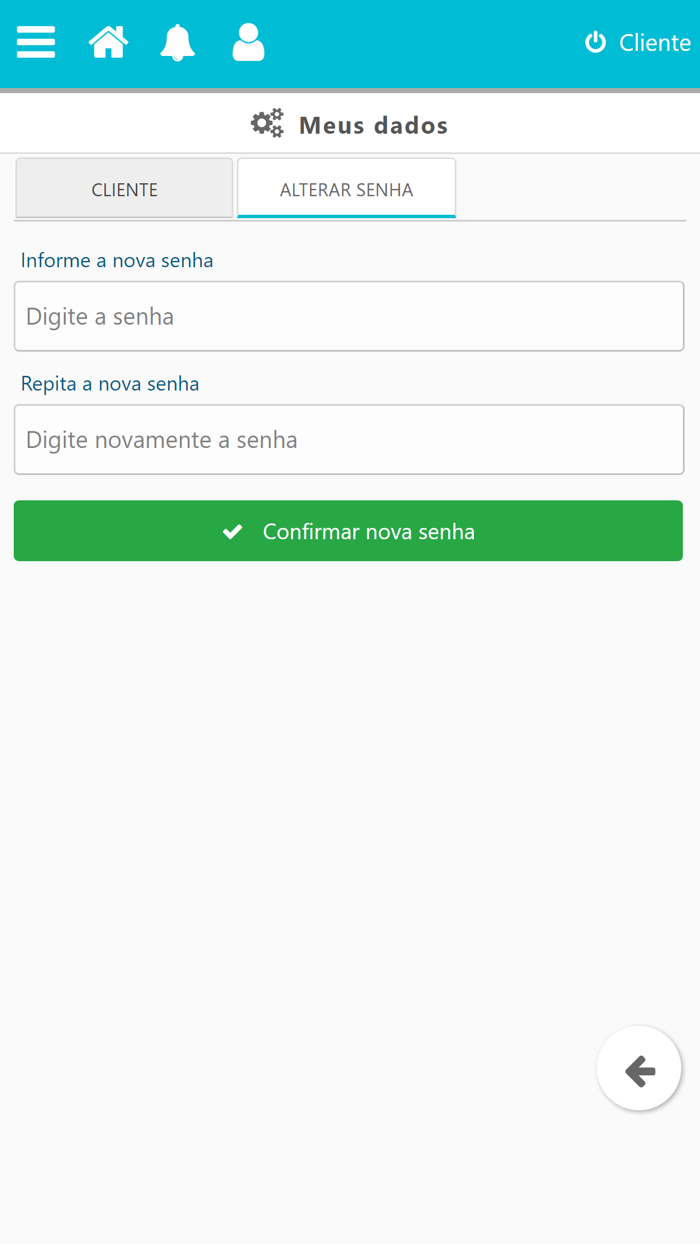Click the Repita a nova senha label
Screen dimensions: 700x1244
(110, 383)
